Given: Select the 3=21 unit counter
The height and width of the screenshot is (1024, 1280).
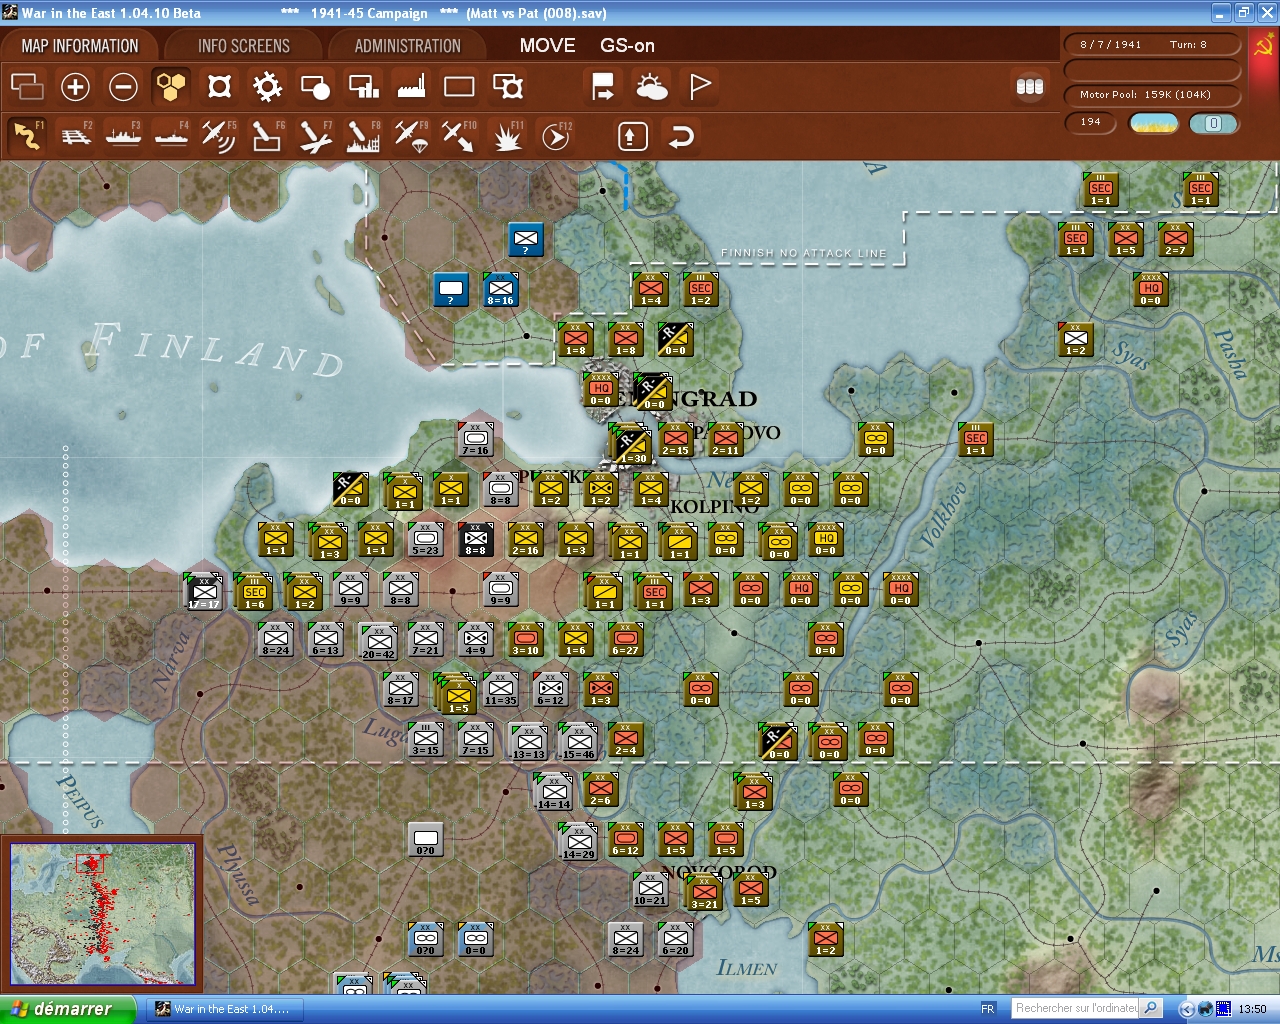Looking at the screenshot, I should coord(703,892).
